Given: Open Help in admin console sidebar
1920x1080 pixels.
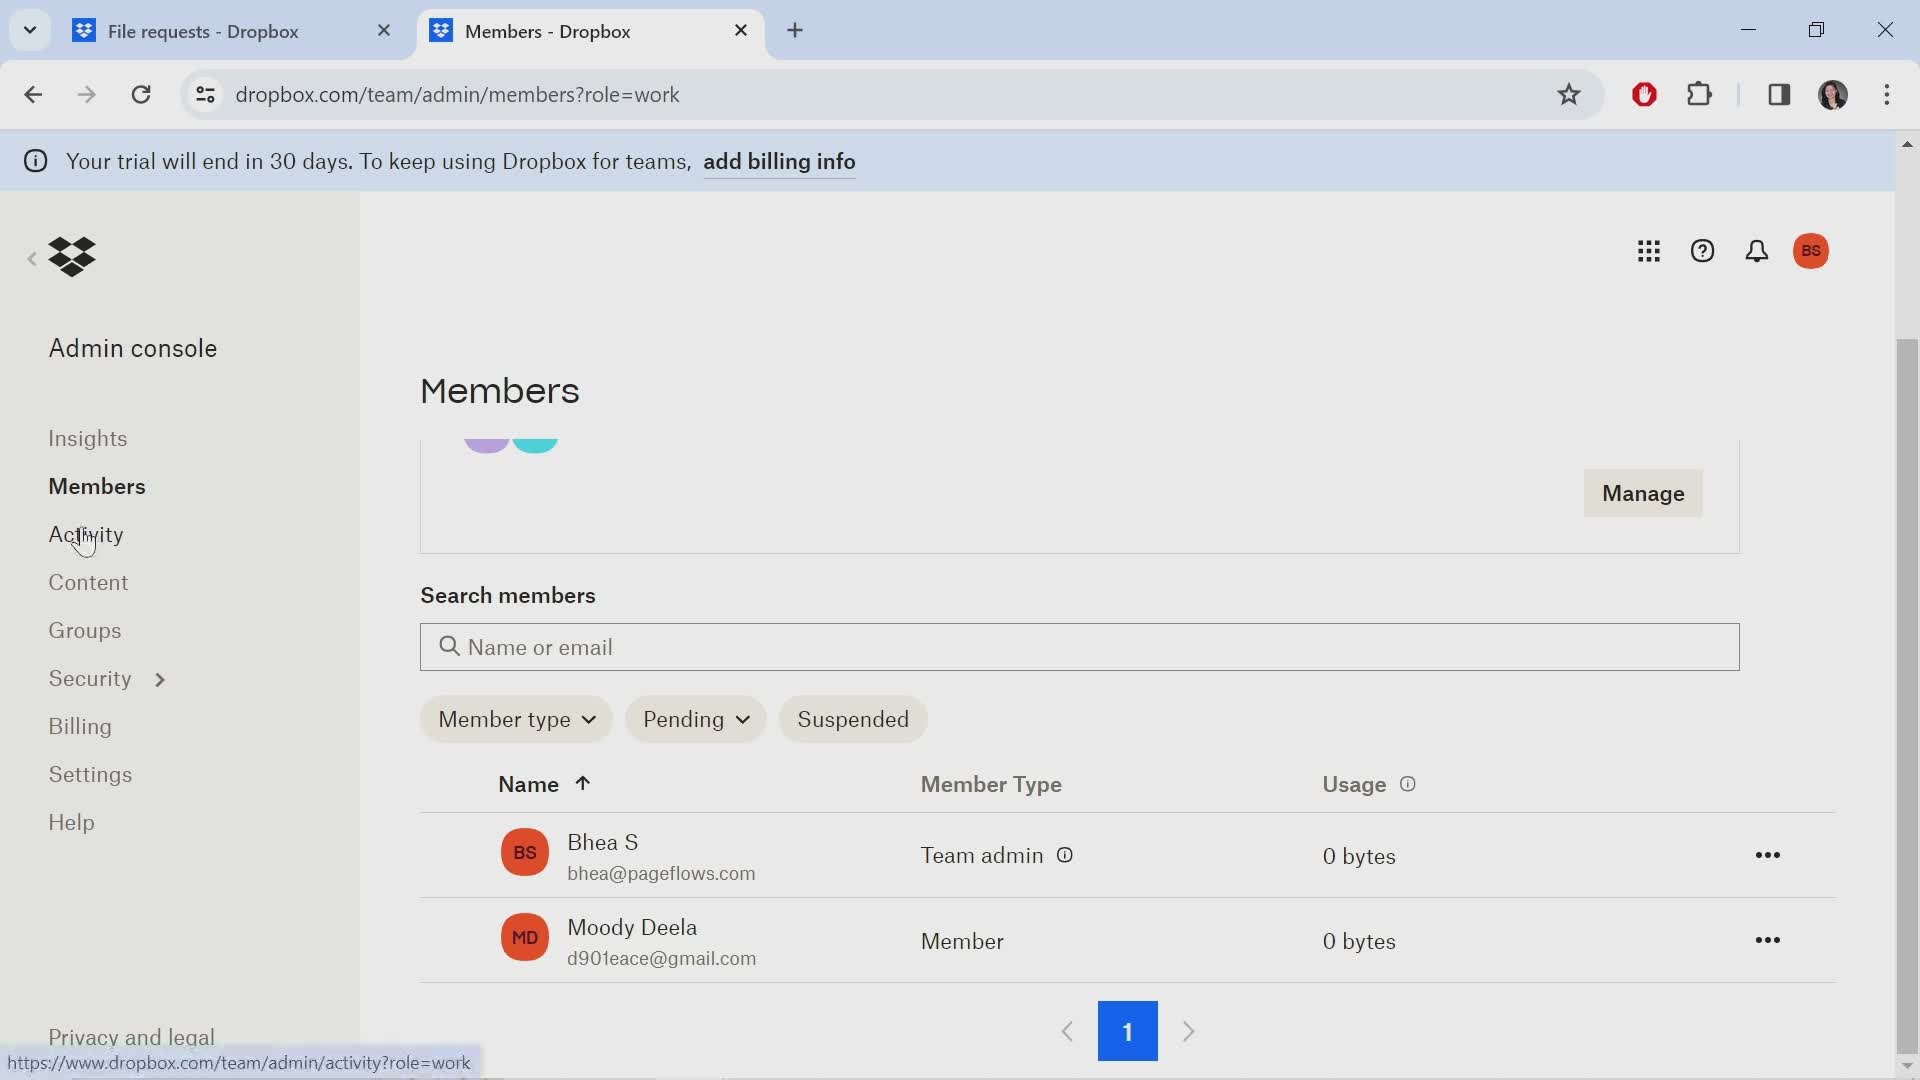Looking at the screenshot, I should pos(71,823).
